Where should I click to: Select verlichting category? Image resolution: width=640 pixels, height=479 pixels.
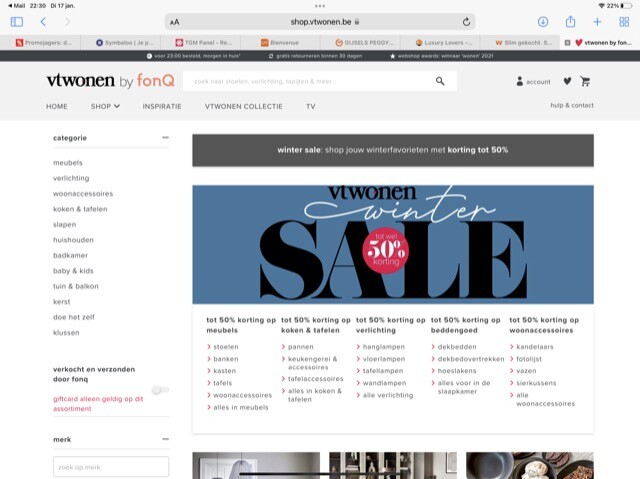coord(71,178)
